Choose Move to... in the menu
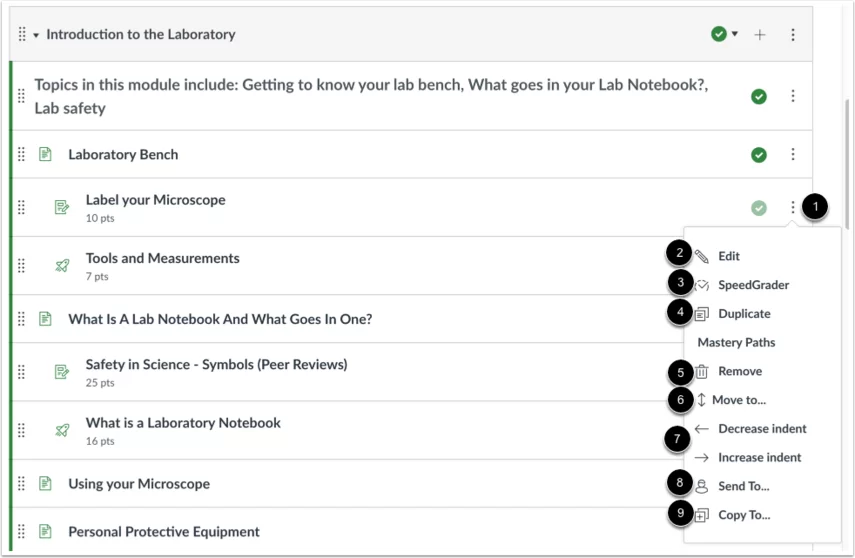This screenshot has width=855, height=558. (739, 400)
